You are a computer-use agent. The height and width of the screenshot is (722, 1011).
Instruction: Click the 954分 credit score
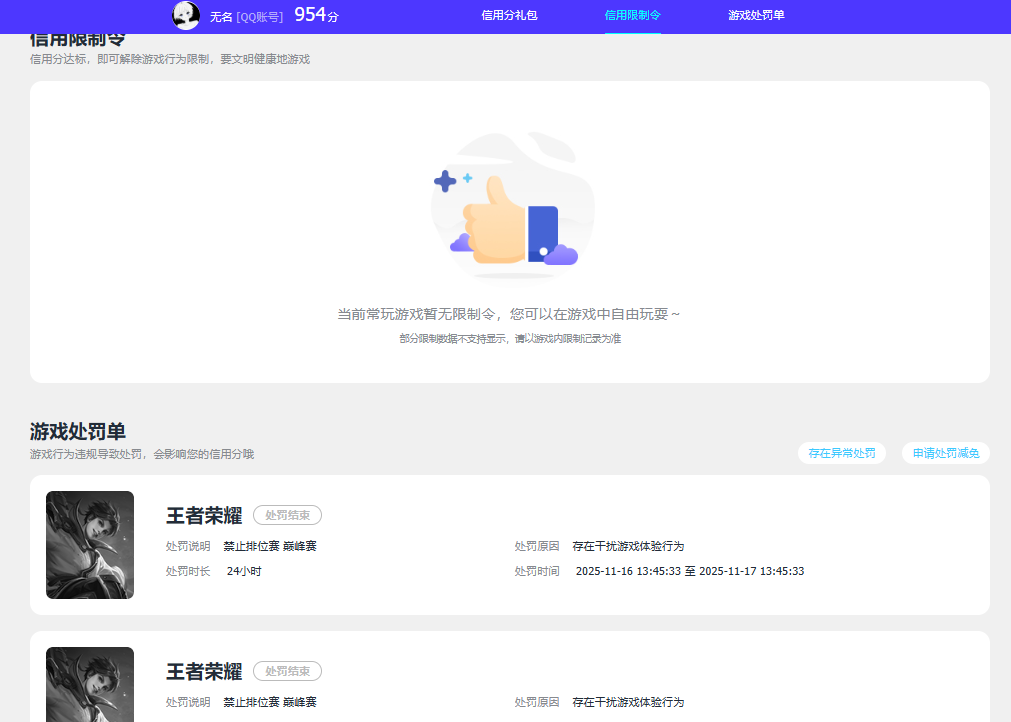pos(316,15)
